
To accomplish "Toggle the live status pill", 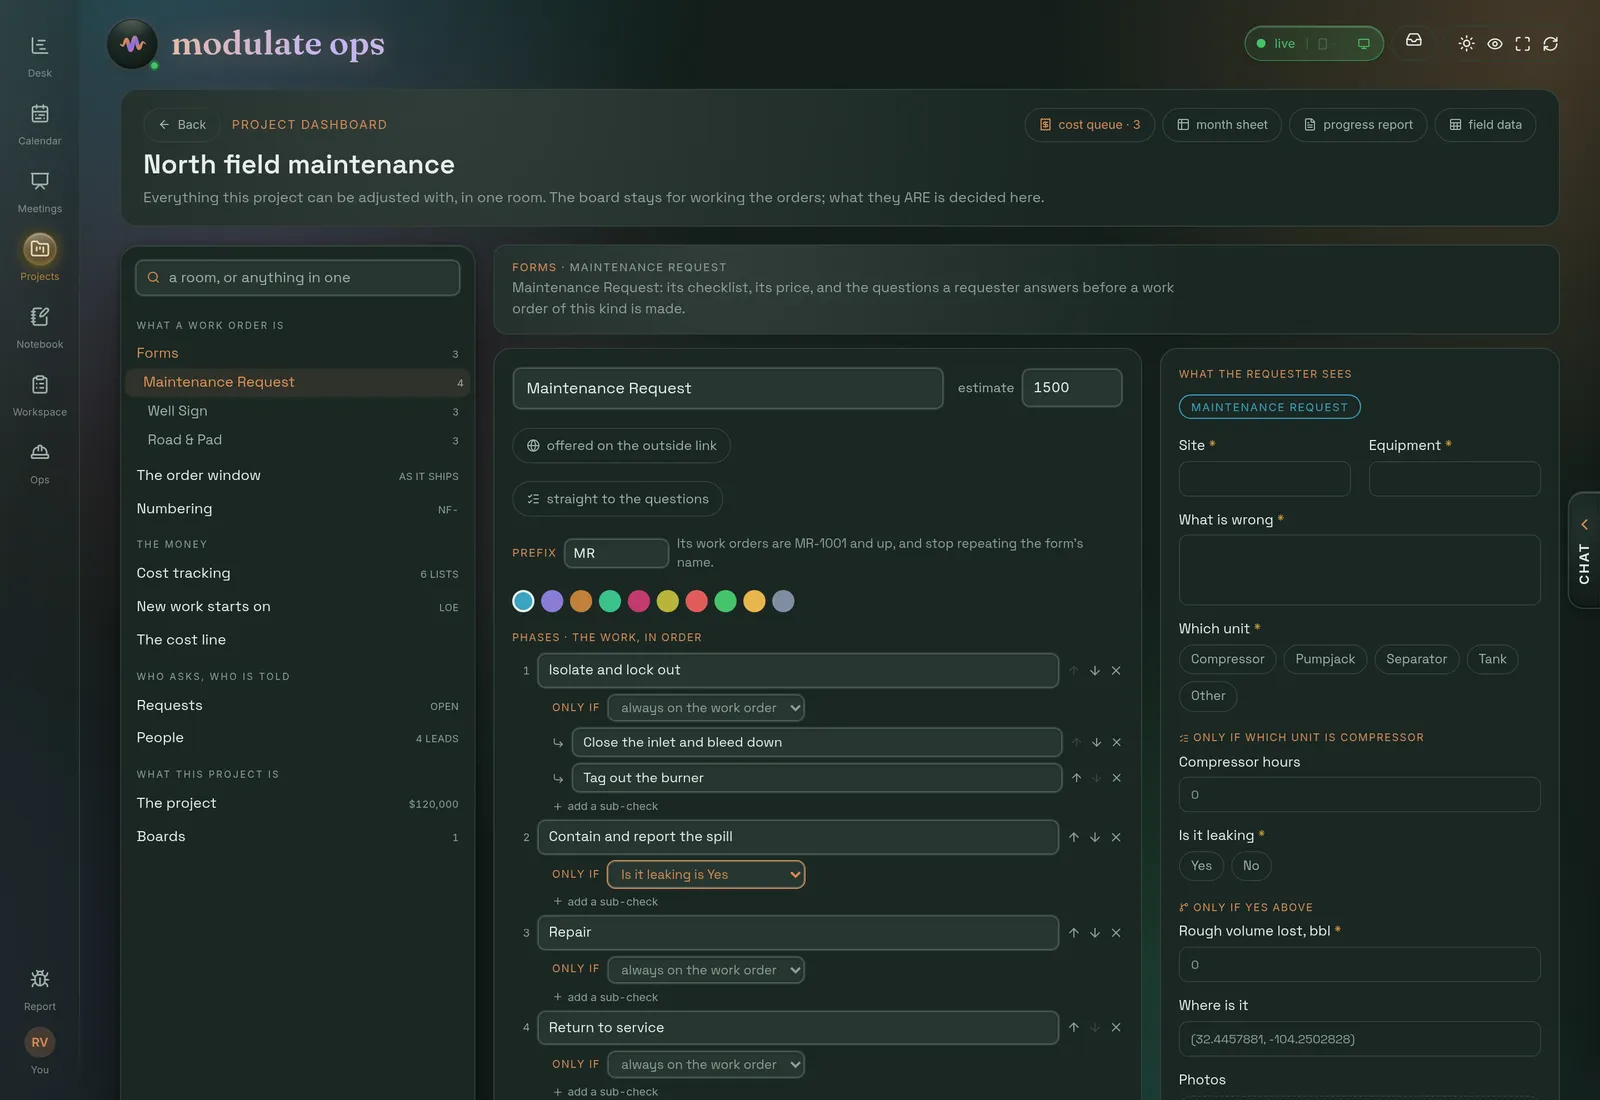I will click(1314, 43).
